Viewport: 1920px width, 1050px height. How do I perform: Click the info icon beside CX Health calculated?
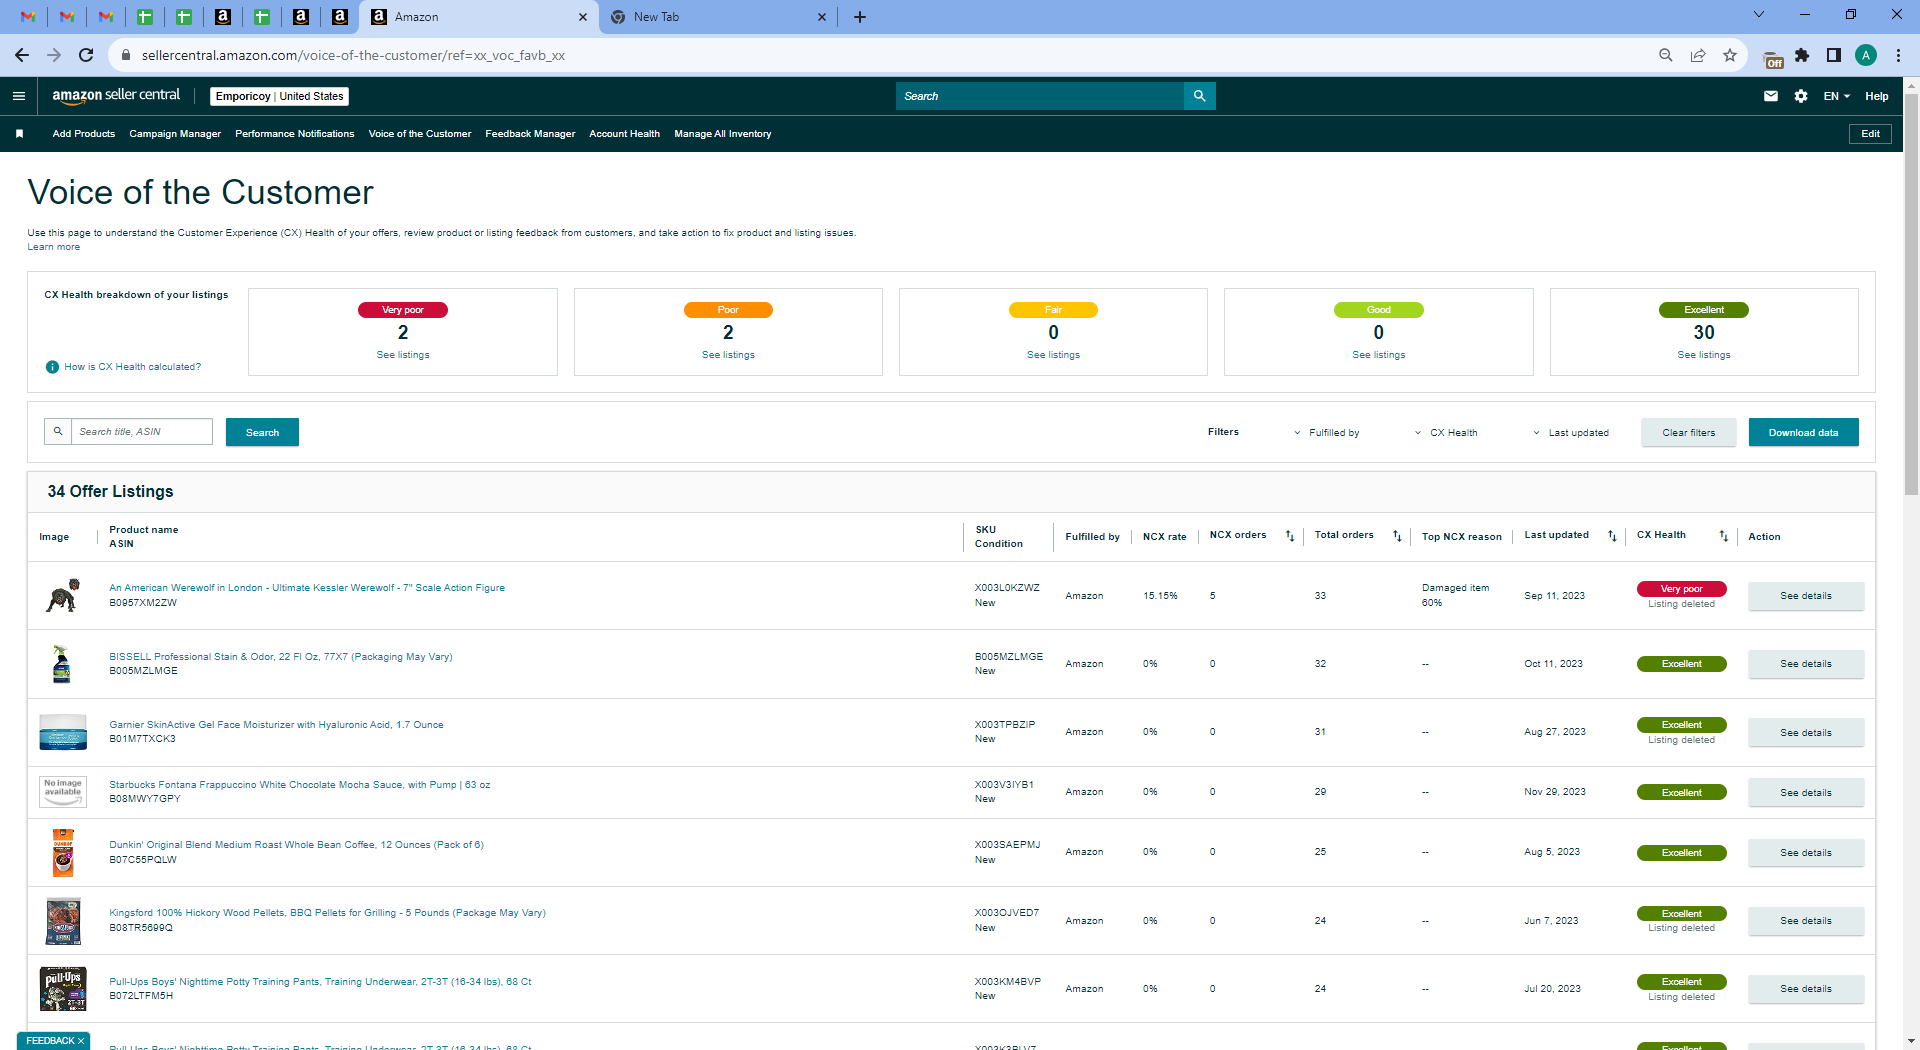[52, 367]
